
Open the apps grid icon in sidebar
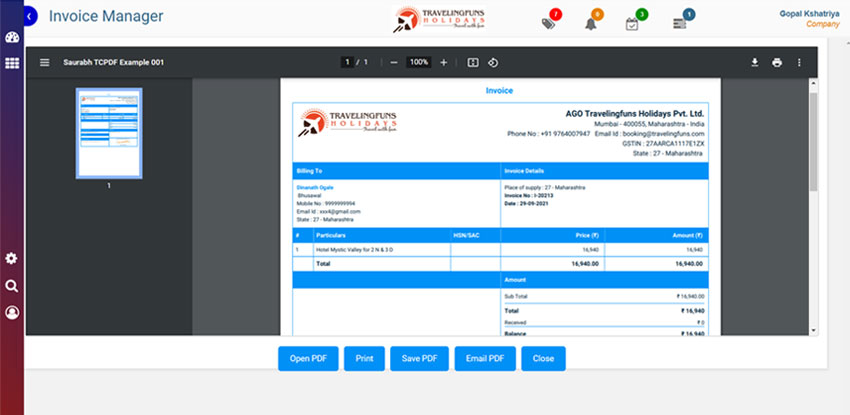point(12,63)
